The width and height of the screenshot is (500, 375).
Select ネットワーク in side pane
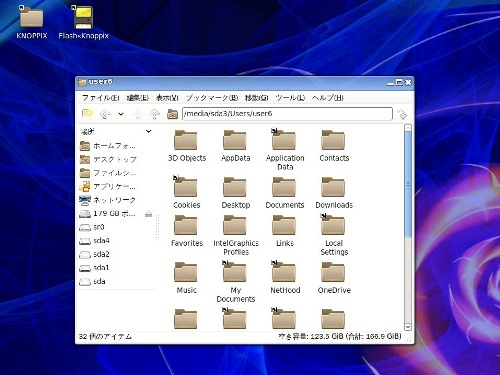108,200
